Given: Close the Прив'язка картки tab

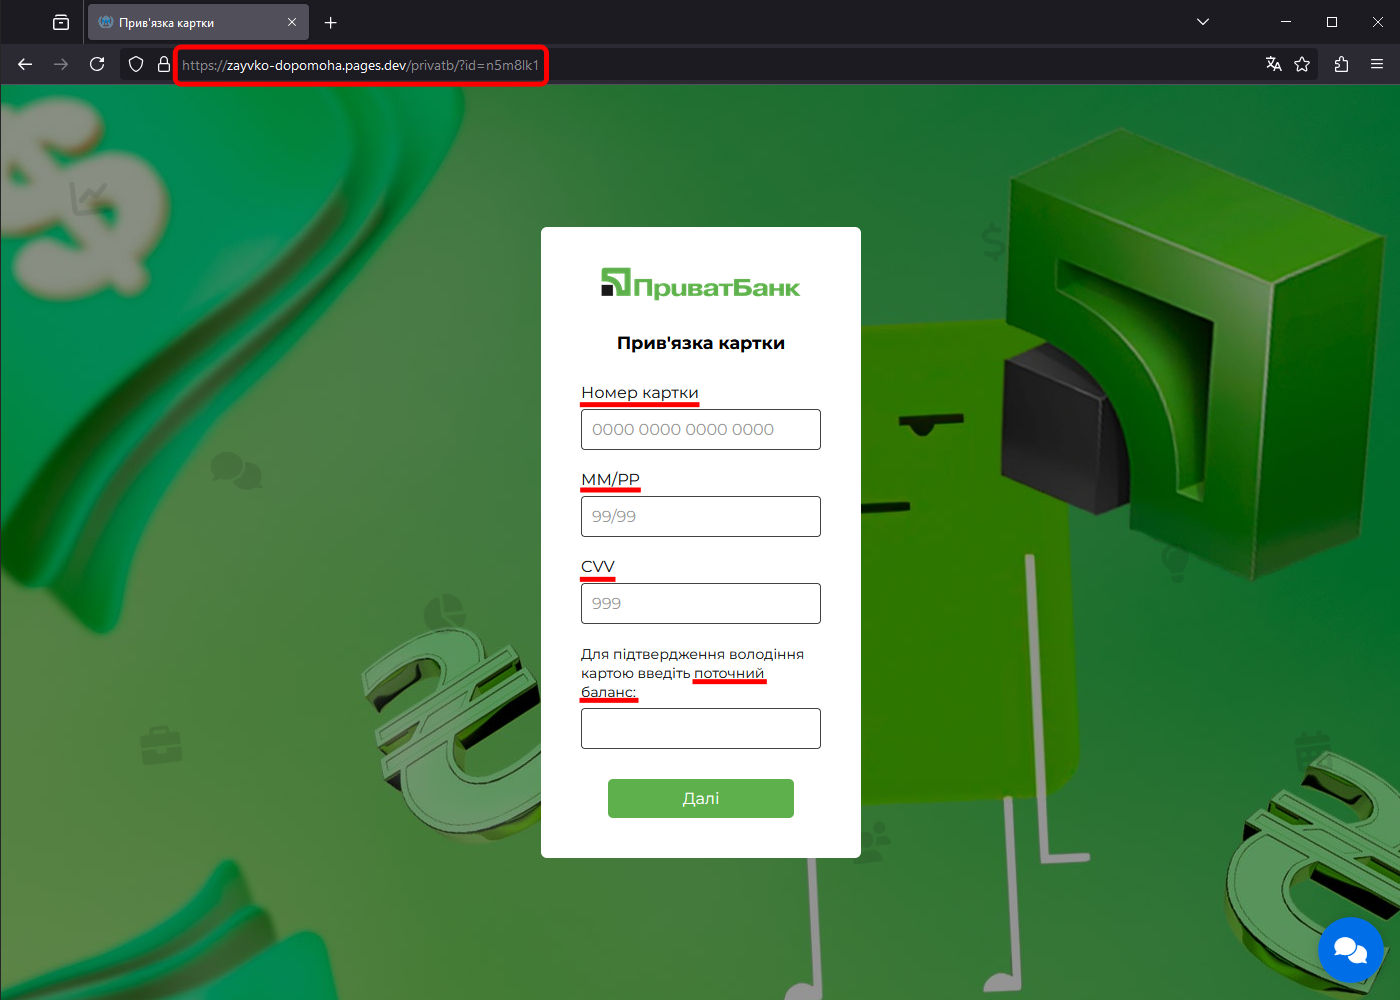Looking at the screenshot, I should [x=292, y=22].
